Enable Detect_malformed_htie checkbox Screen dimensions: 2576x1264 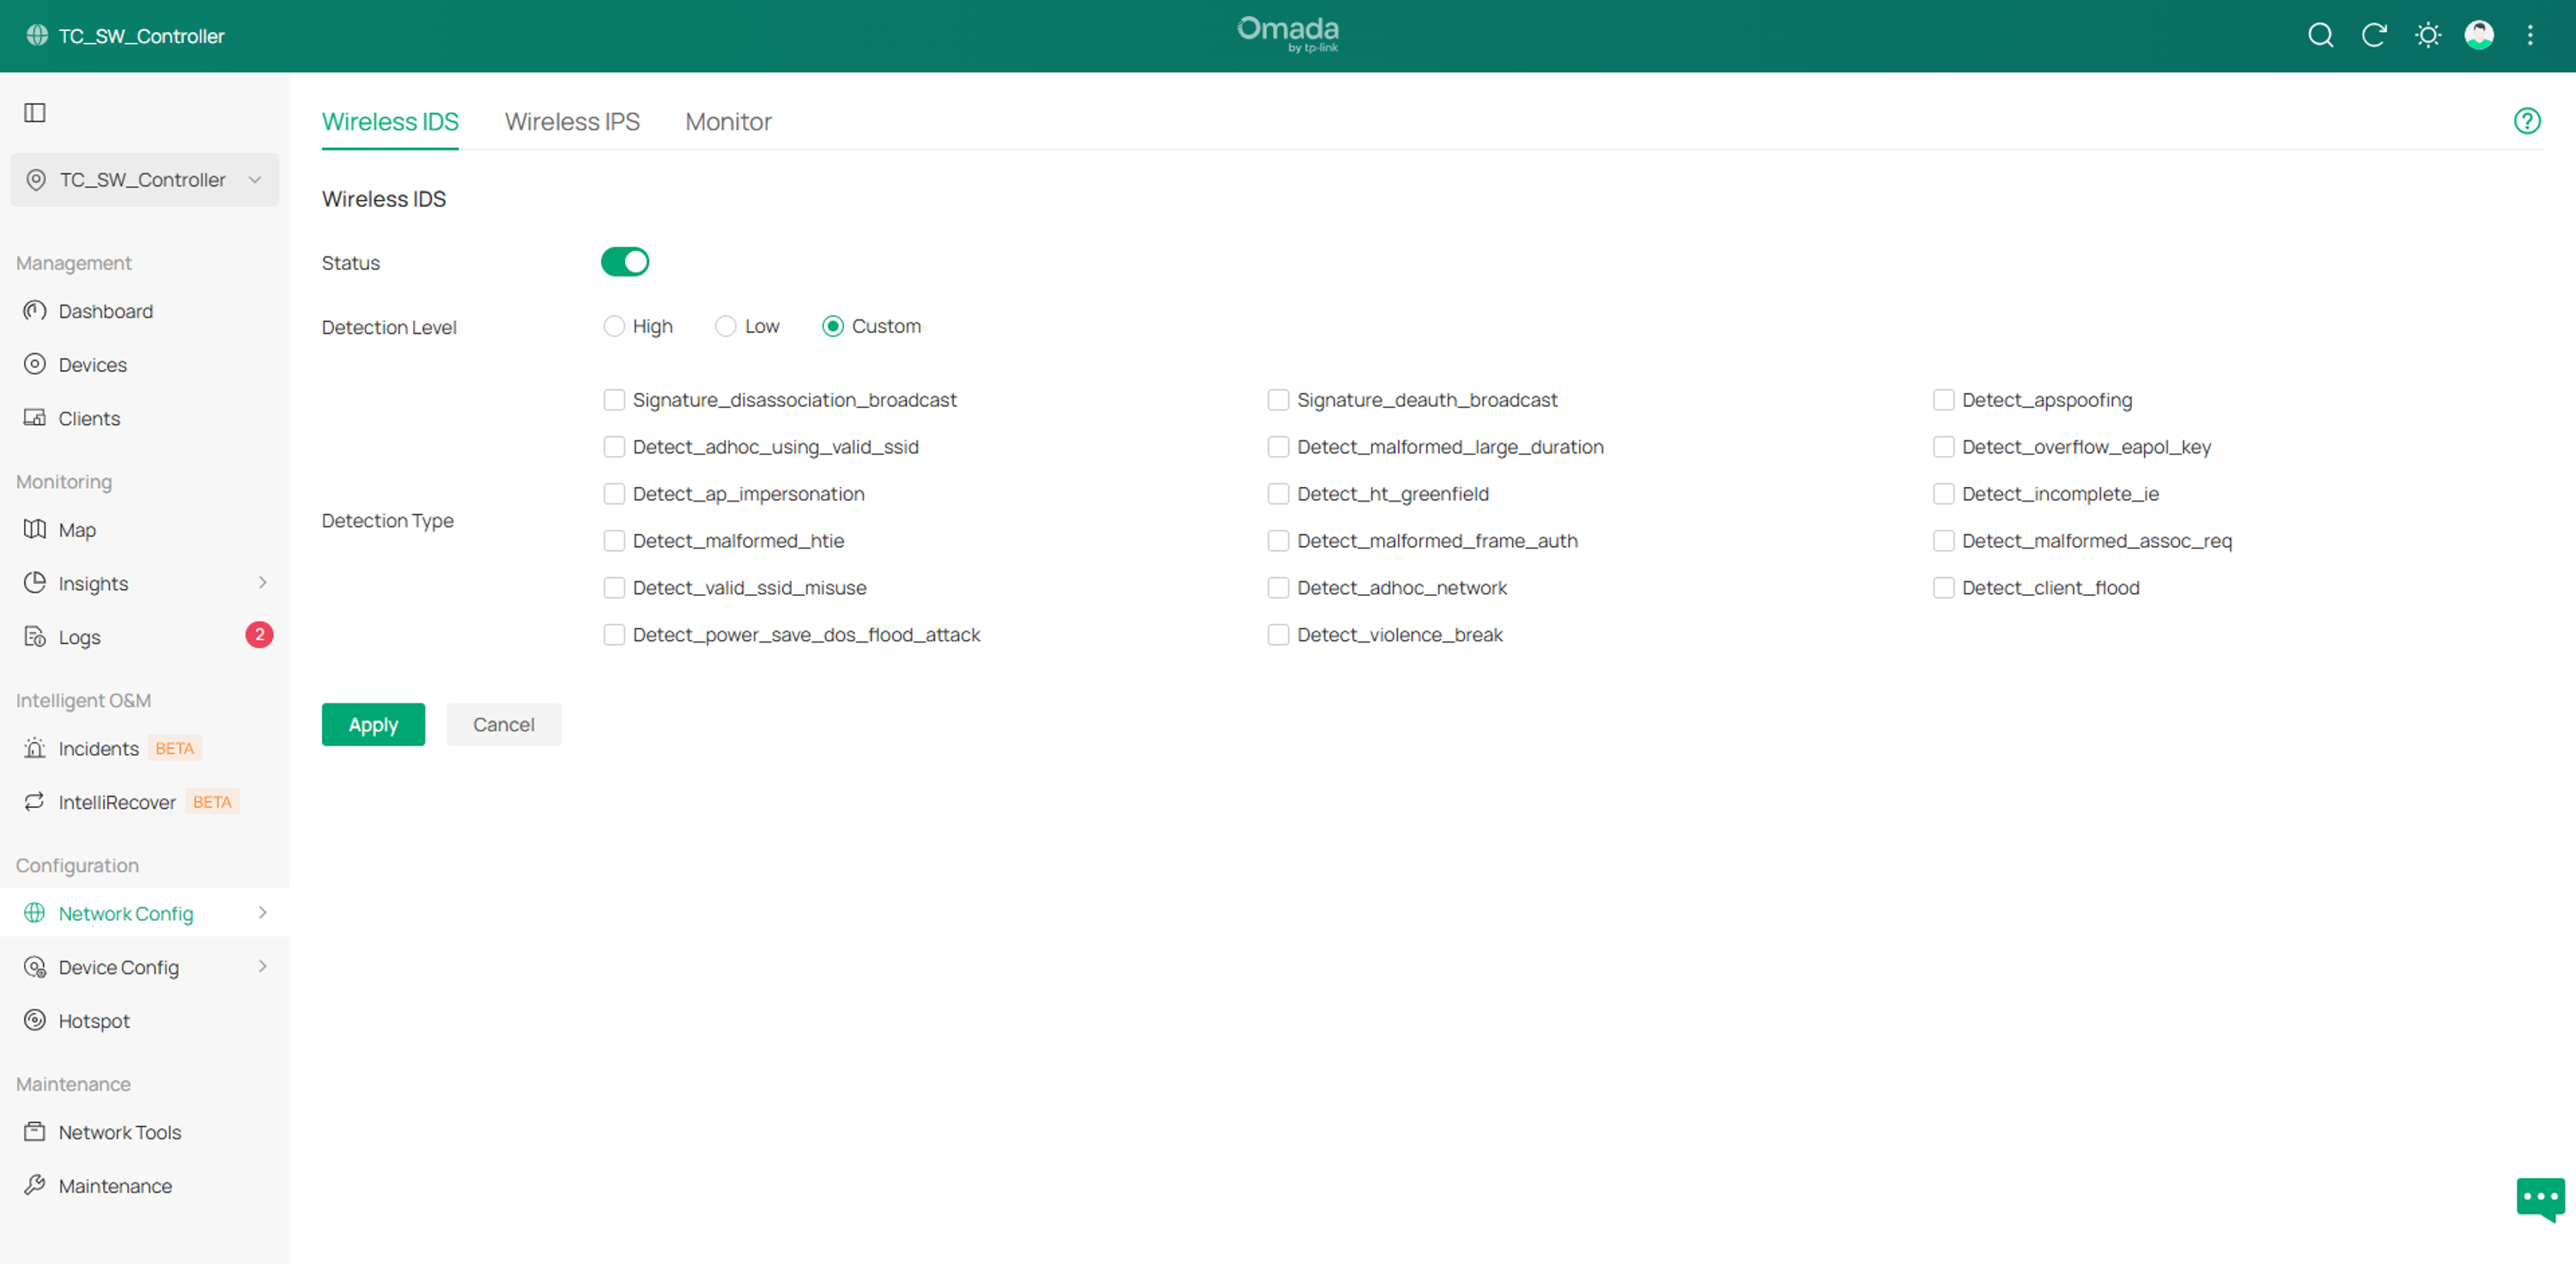[614, 541]
